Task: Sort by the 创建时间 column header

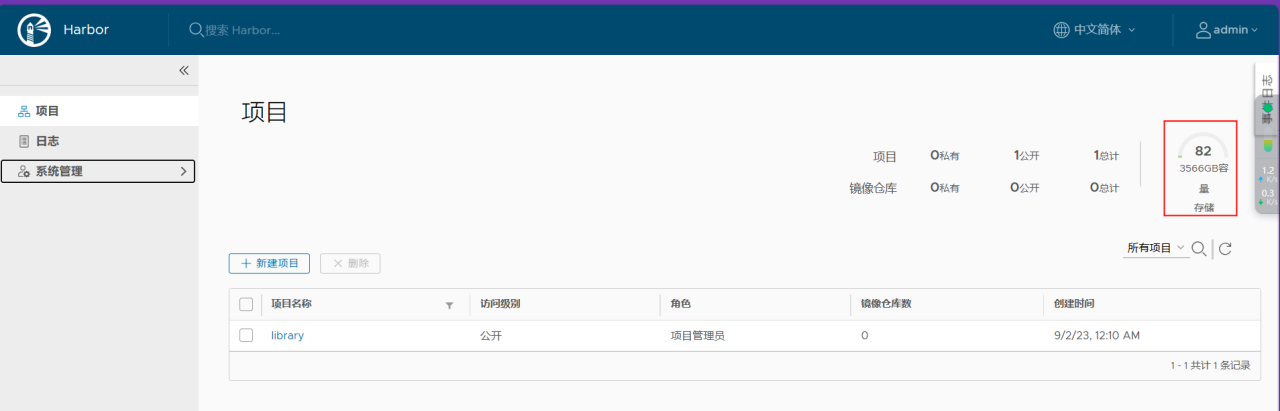Action: 1075,304
